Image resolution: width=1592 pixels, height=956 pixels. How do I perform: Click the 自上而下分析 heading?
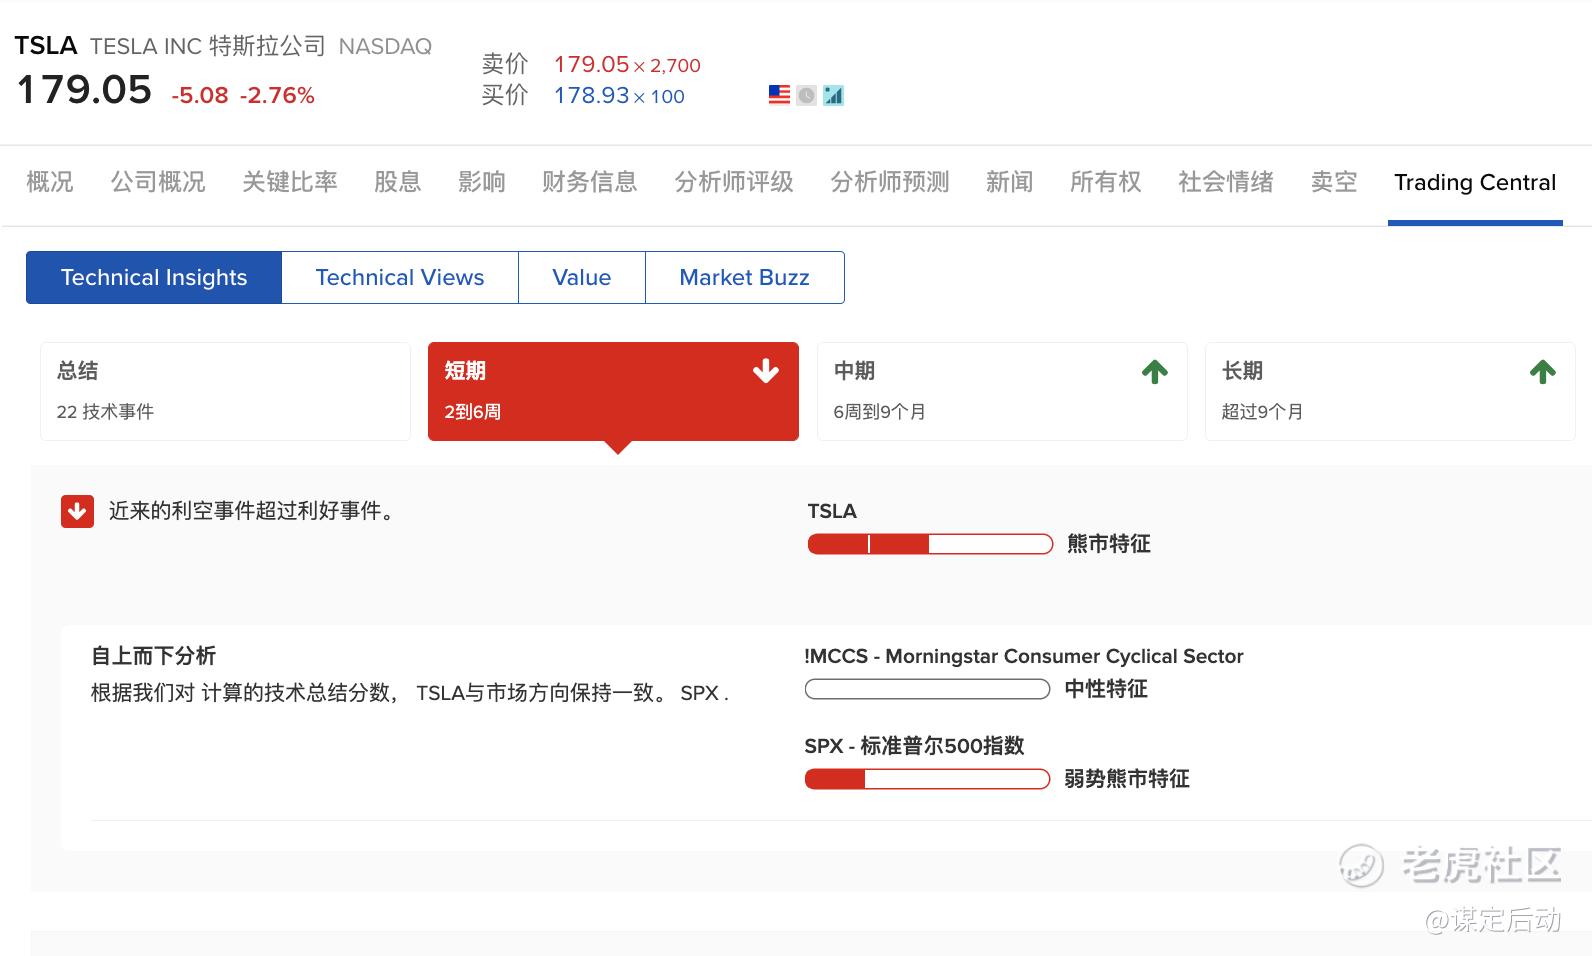pos(154,656)
